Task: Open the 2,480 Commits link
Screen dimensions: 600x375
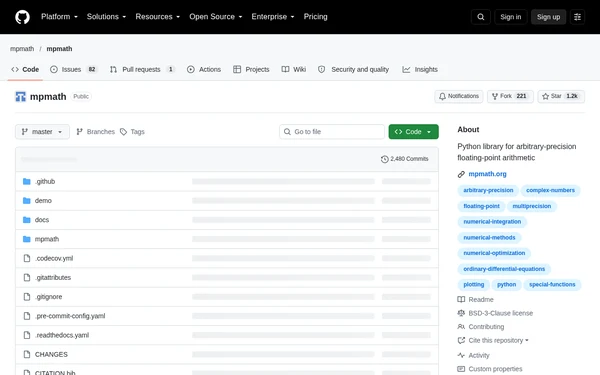Action: (405, 159)
